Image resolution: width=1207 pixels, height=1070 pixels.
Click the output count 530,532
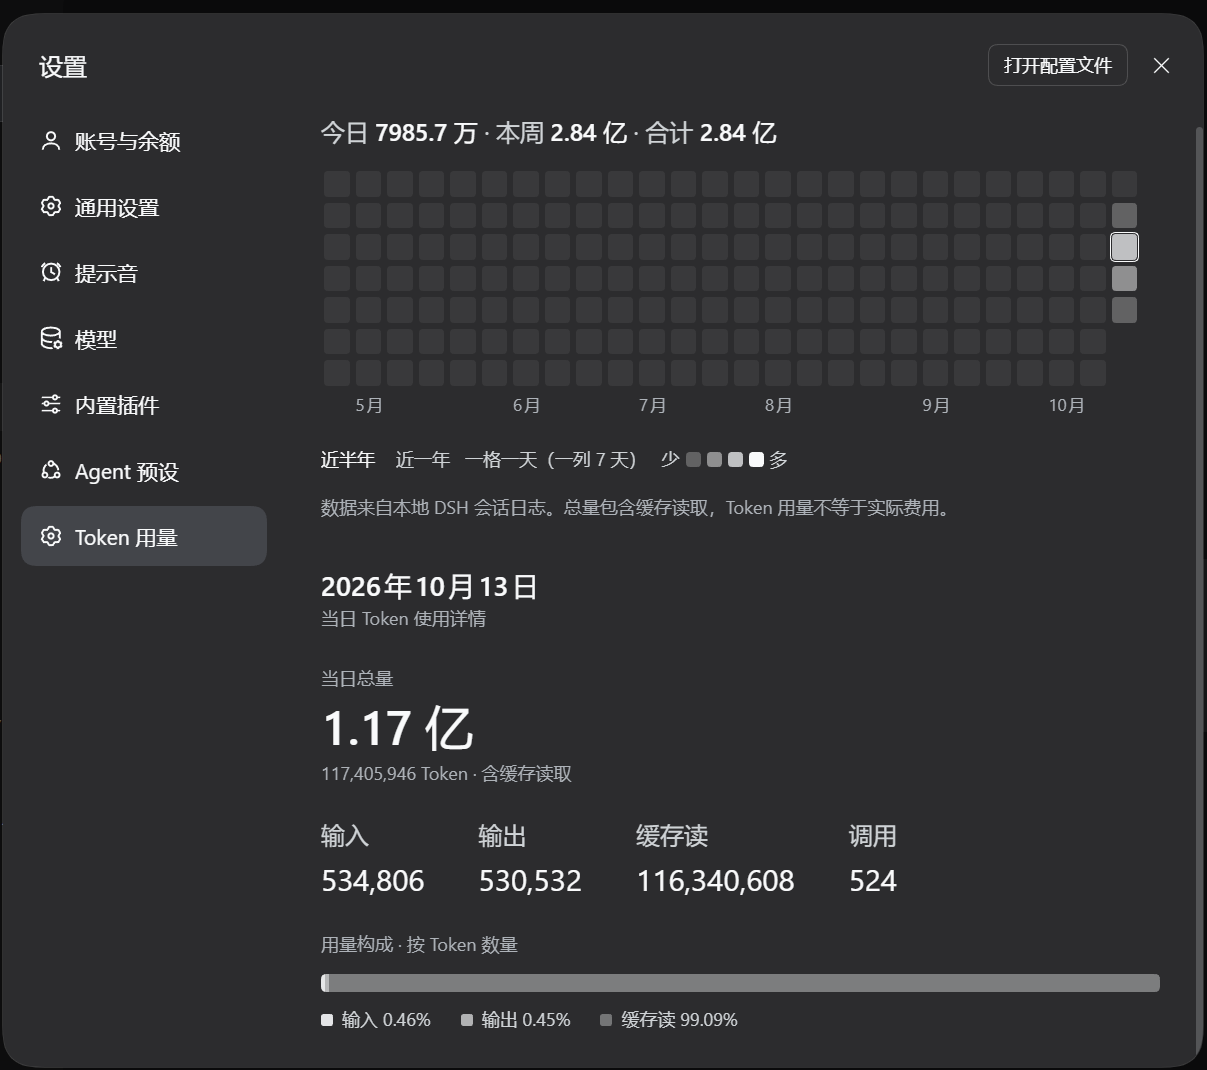click(530, 881)
